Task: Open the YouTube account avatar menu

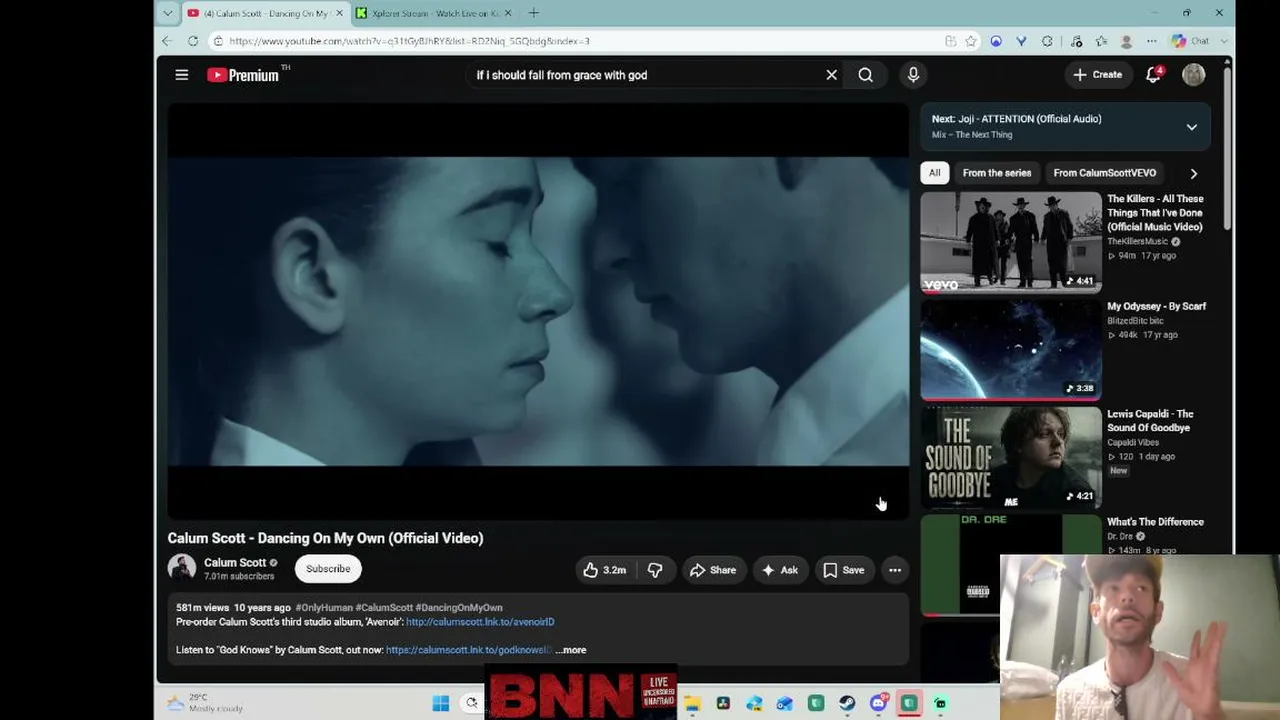Action: pyautogui.click(x=1193, y=75)
